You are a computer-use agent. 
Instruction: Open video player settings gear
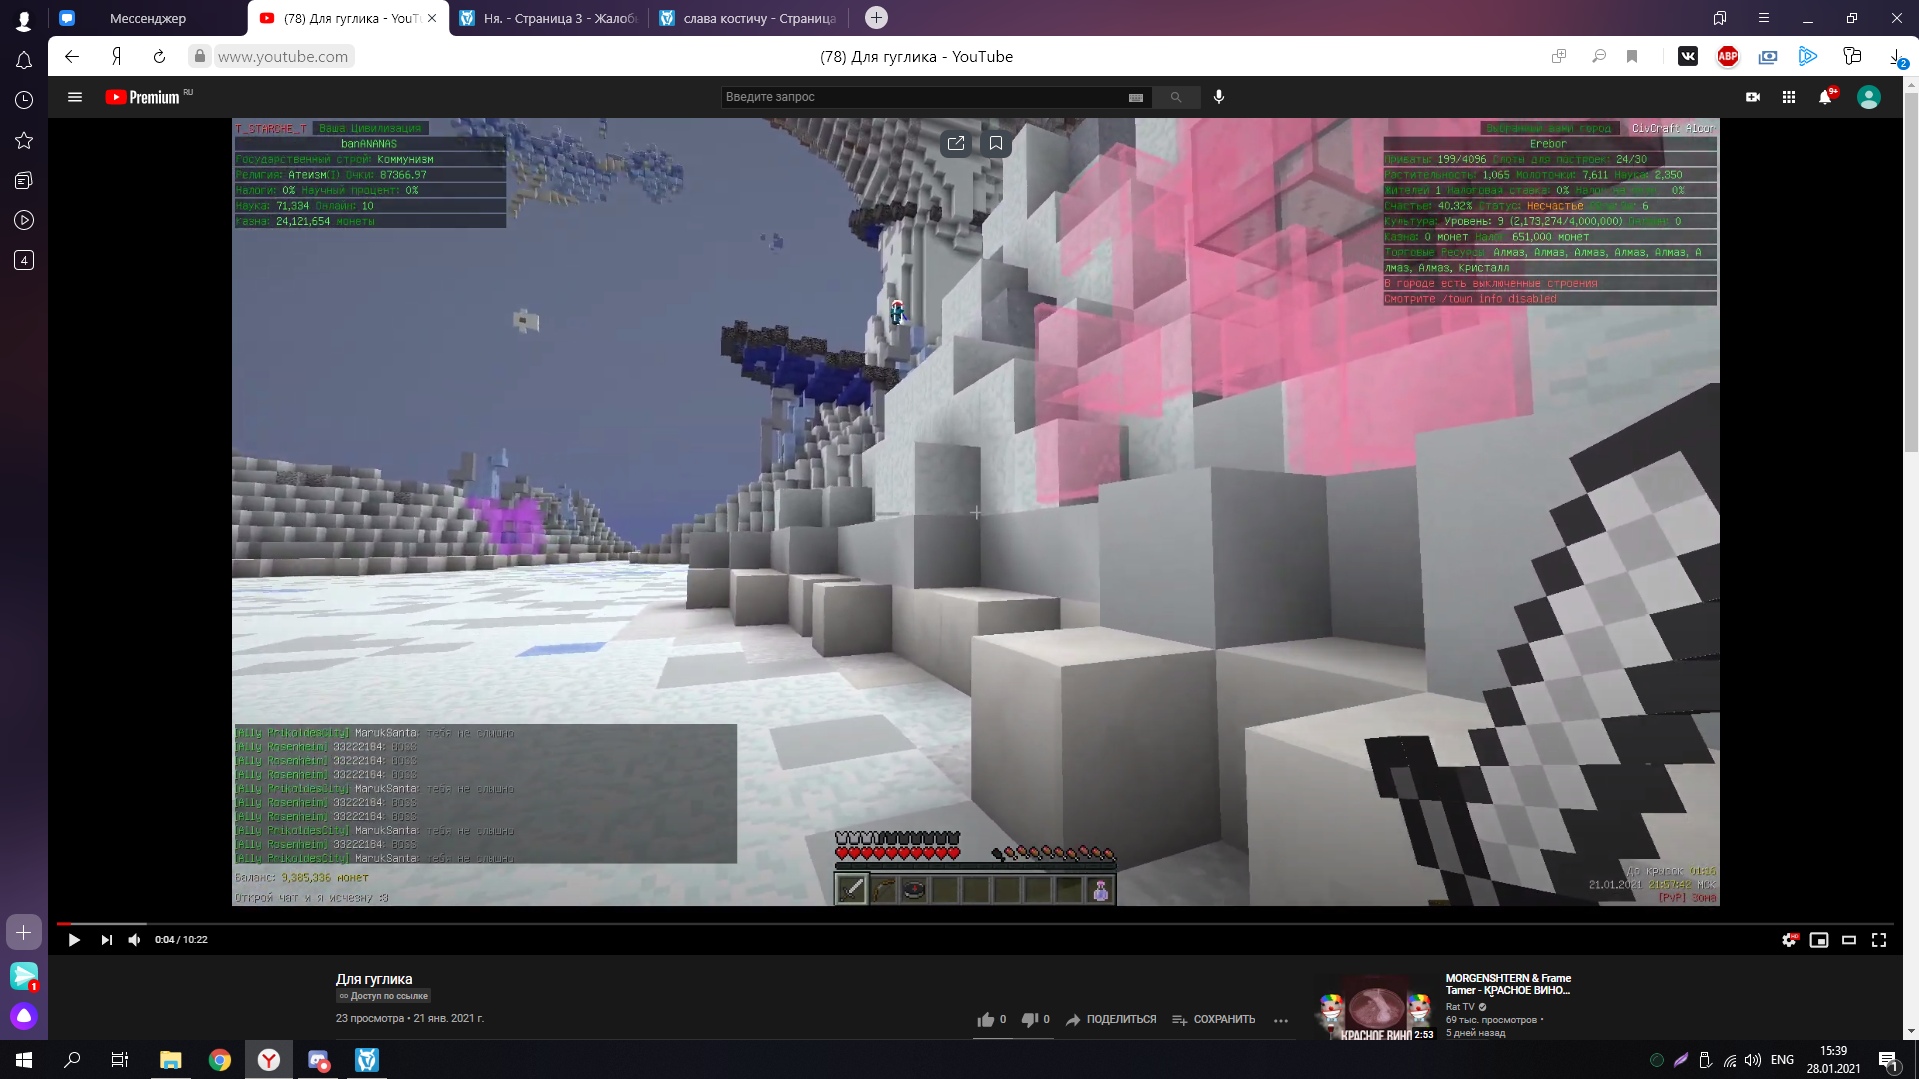point(1789,940)
